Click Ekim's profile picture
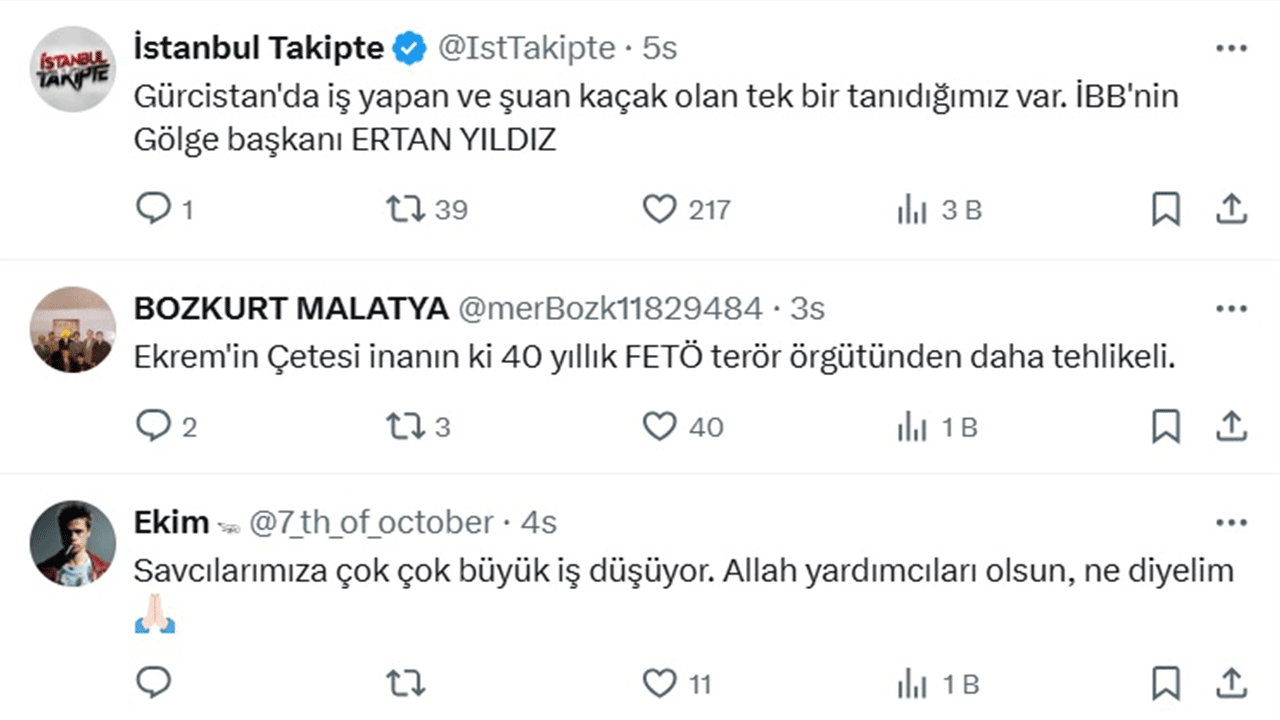Screen dimensions: 1280x720 tap(73, 543)
